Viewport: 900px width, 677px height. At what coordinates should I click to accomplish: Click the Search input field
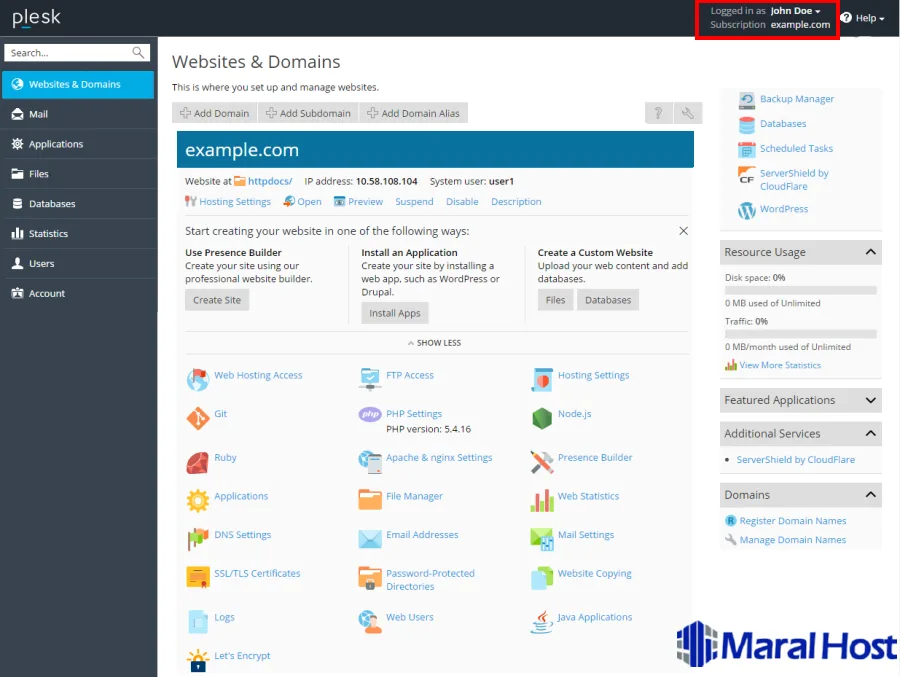tap(68, 53)
